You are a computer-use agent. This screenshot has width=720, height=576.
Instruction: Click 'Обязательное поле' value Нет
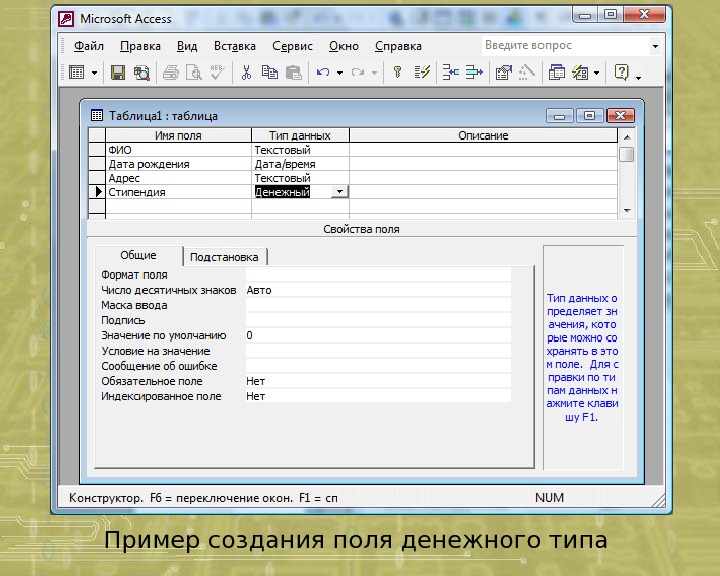(378, 381)
